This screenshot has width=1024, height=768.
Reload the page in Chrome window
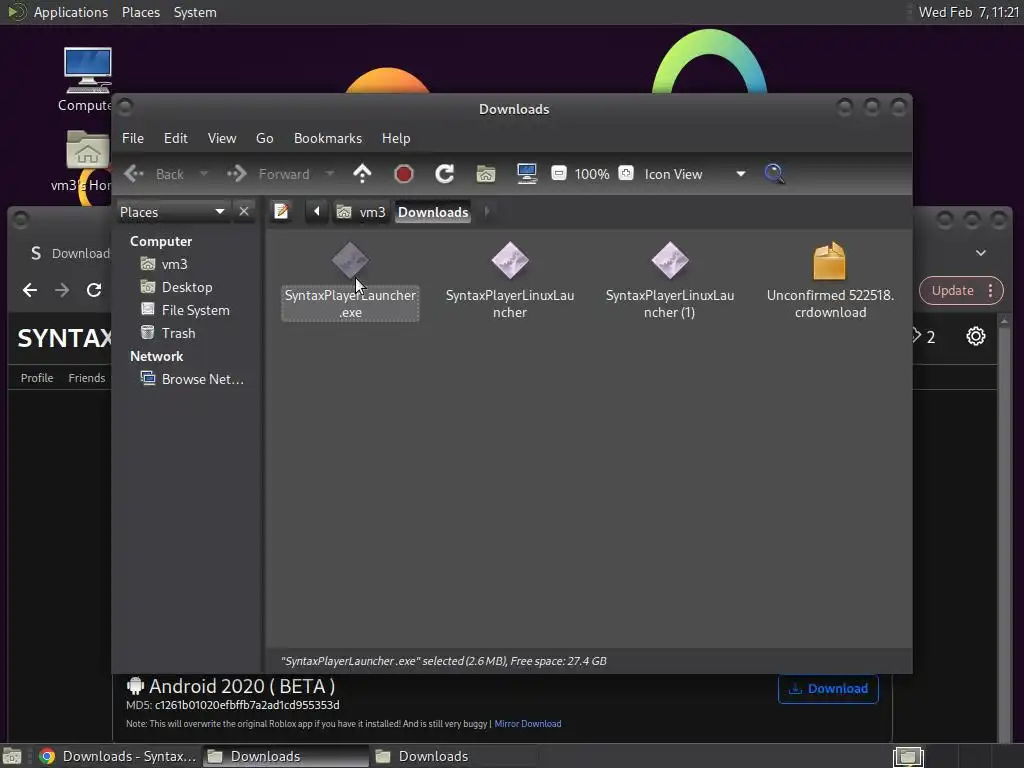click(94, 290)
